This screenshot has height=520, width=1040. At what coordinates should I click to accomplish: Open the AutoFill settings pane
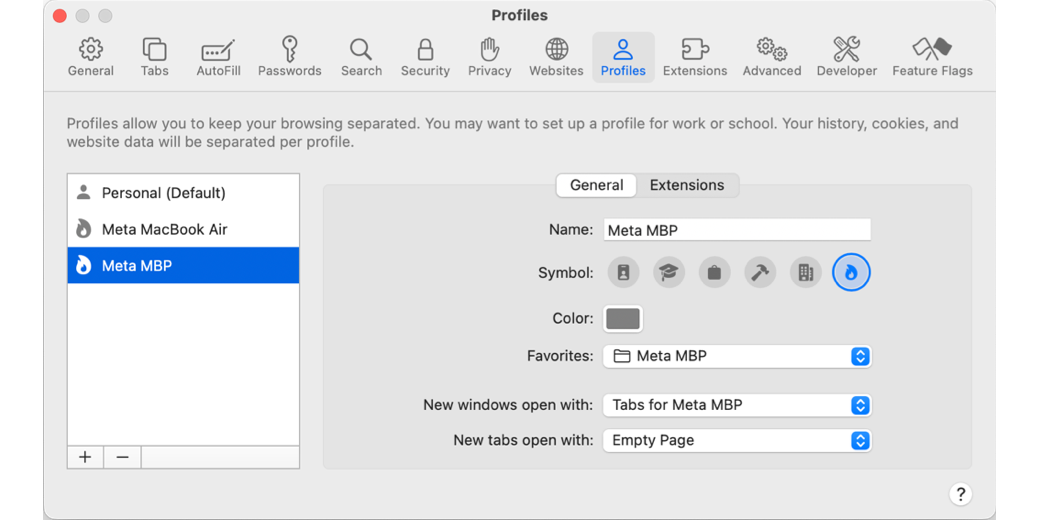tap(218, 58)
